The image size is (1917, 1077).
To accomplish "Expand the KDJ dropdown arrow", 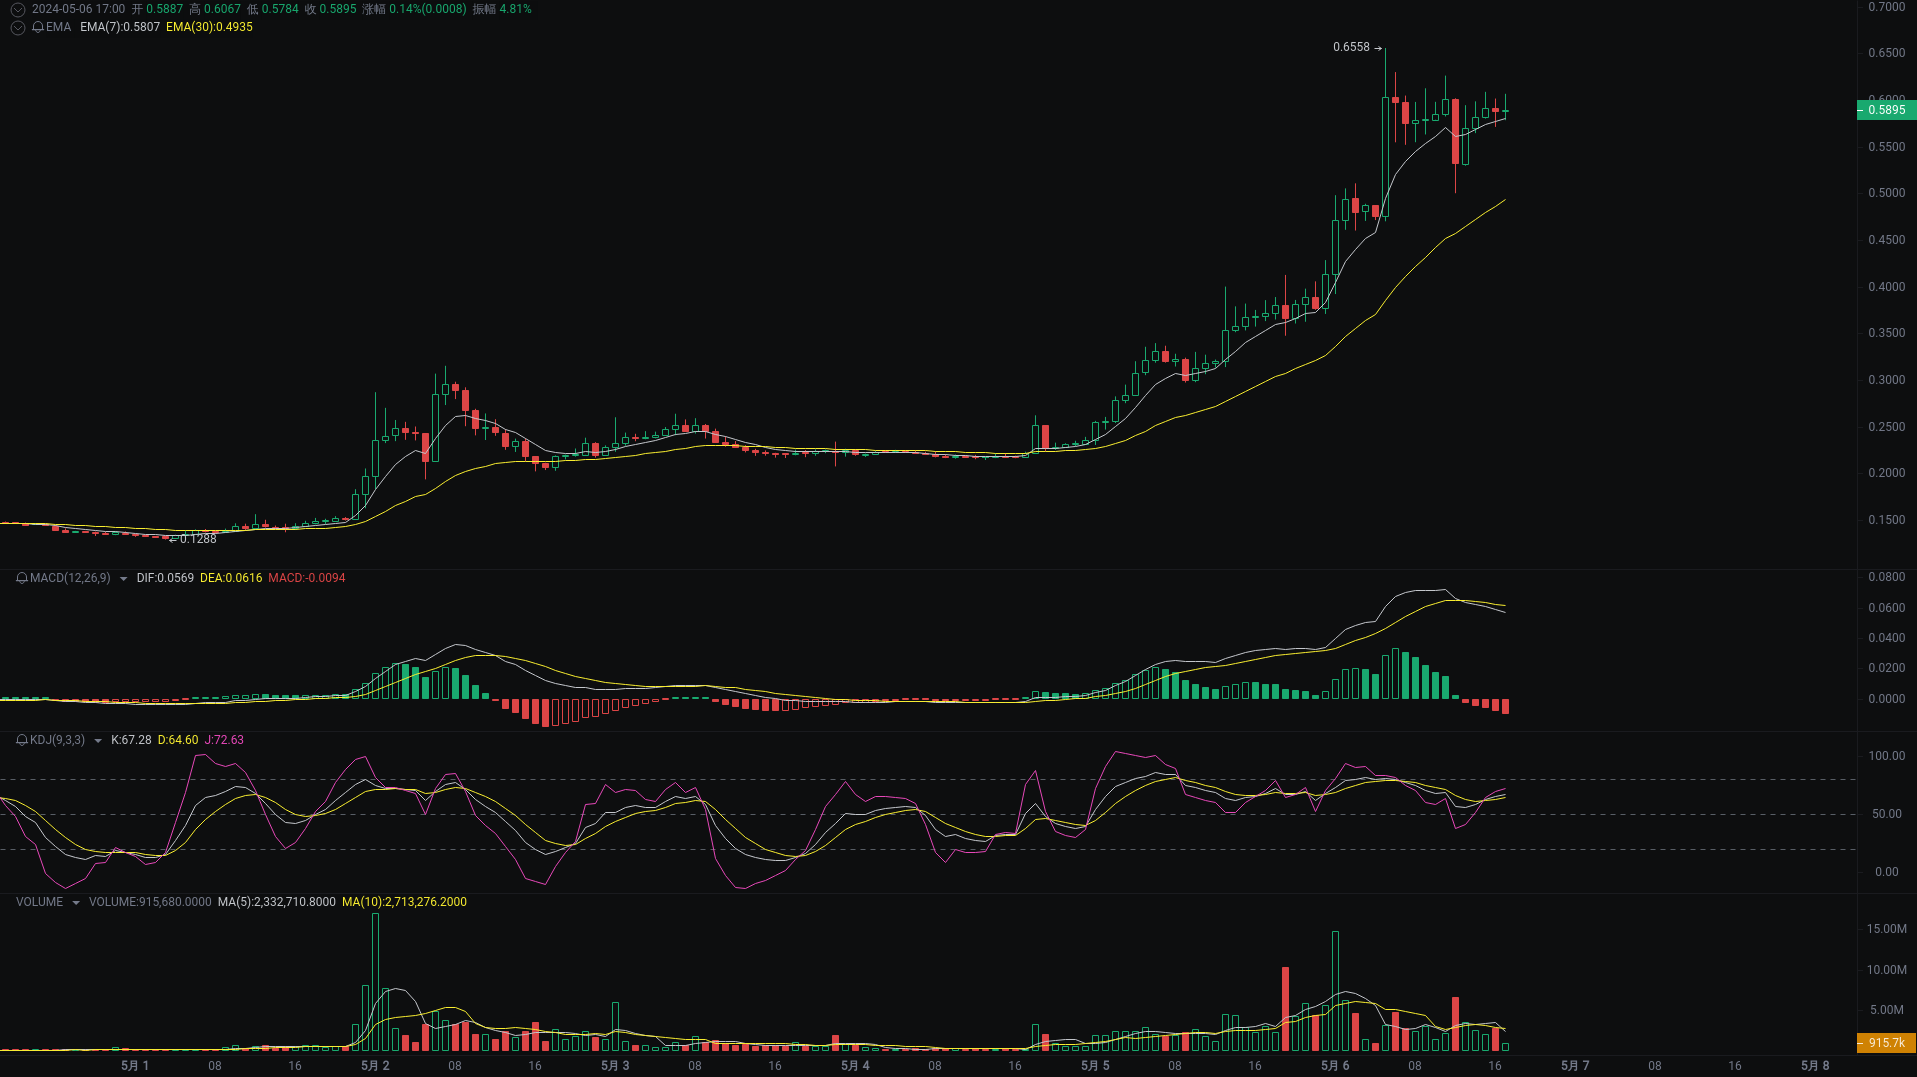I will [x=96, y=740].
